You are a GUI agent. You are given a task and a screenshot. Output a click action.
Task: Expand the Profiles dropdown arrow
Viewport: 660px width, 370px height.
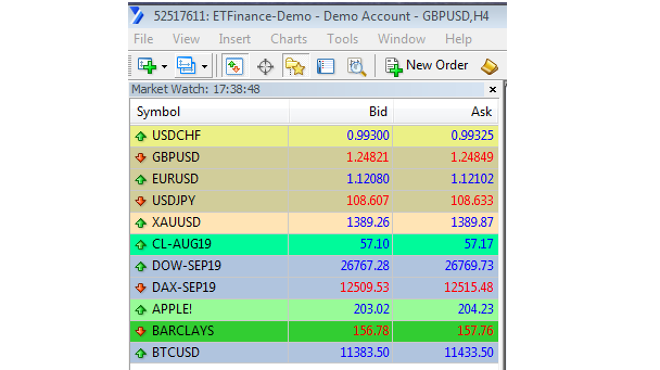click(x=205, y=67)
